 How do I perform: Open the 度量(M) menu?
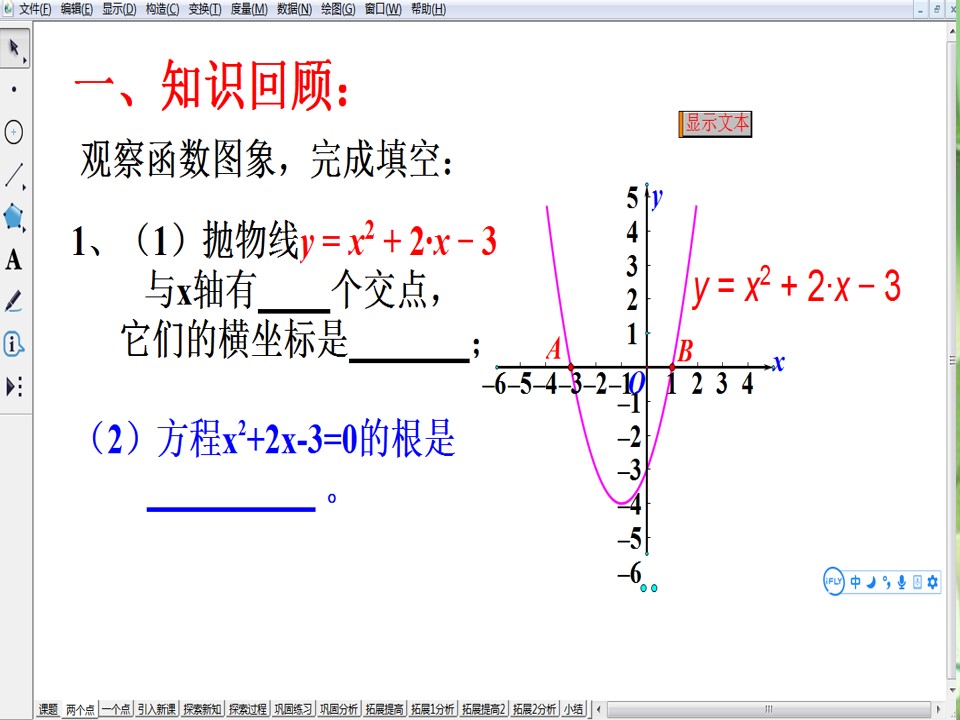[249, 10]
